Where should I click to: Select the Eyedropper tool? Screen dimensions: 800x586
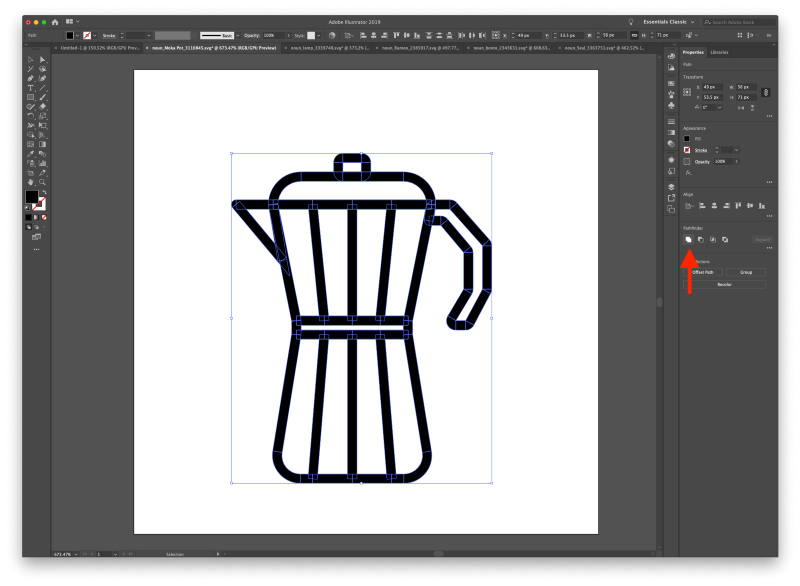tap(31, 154)
